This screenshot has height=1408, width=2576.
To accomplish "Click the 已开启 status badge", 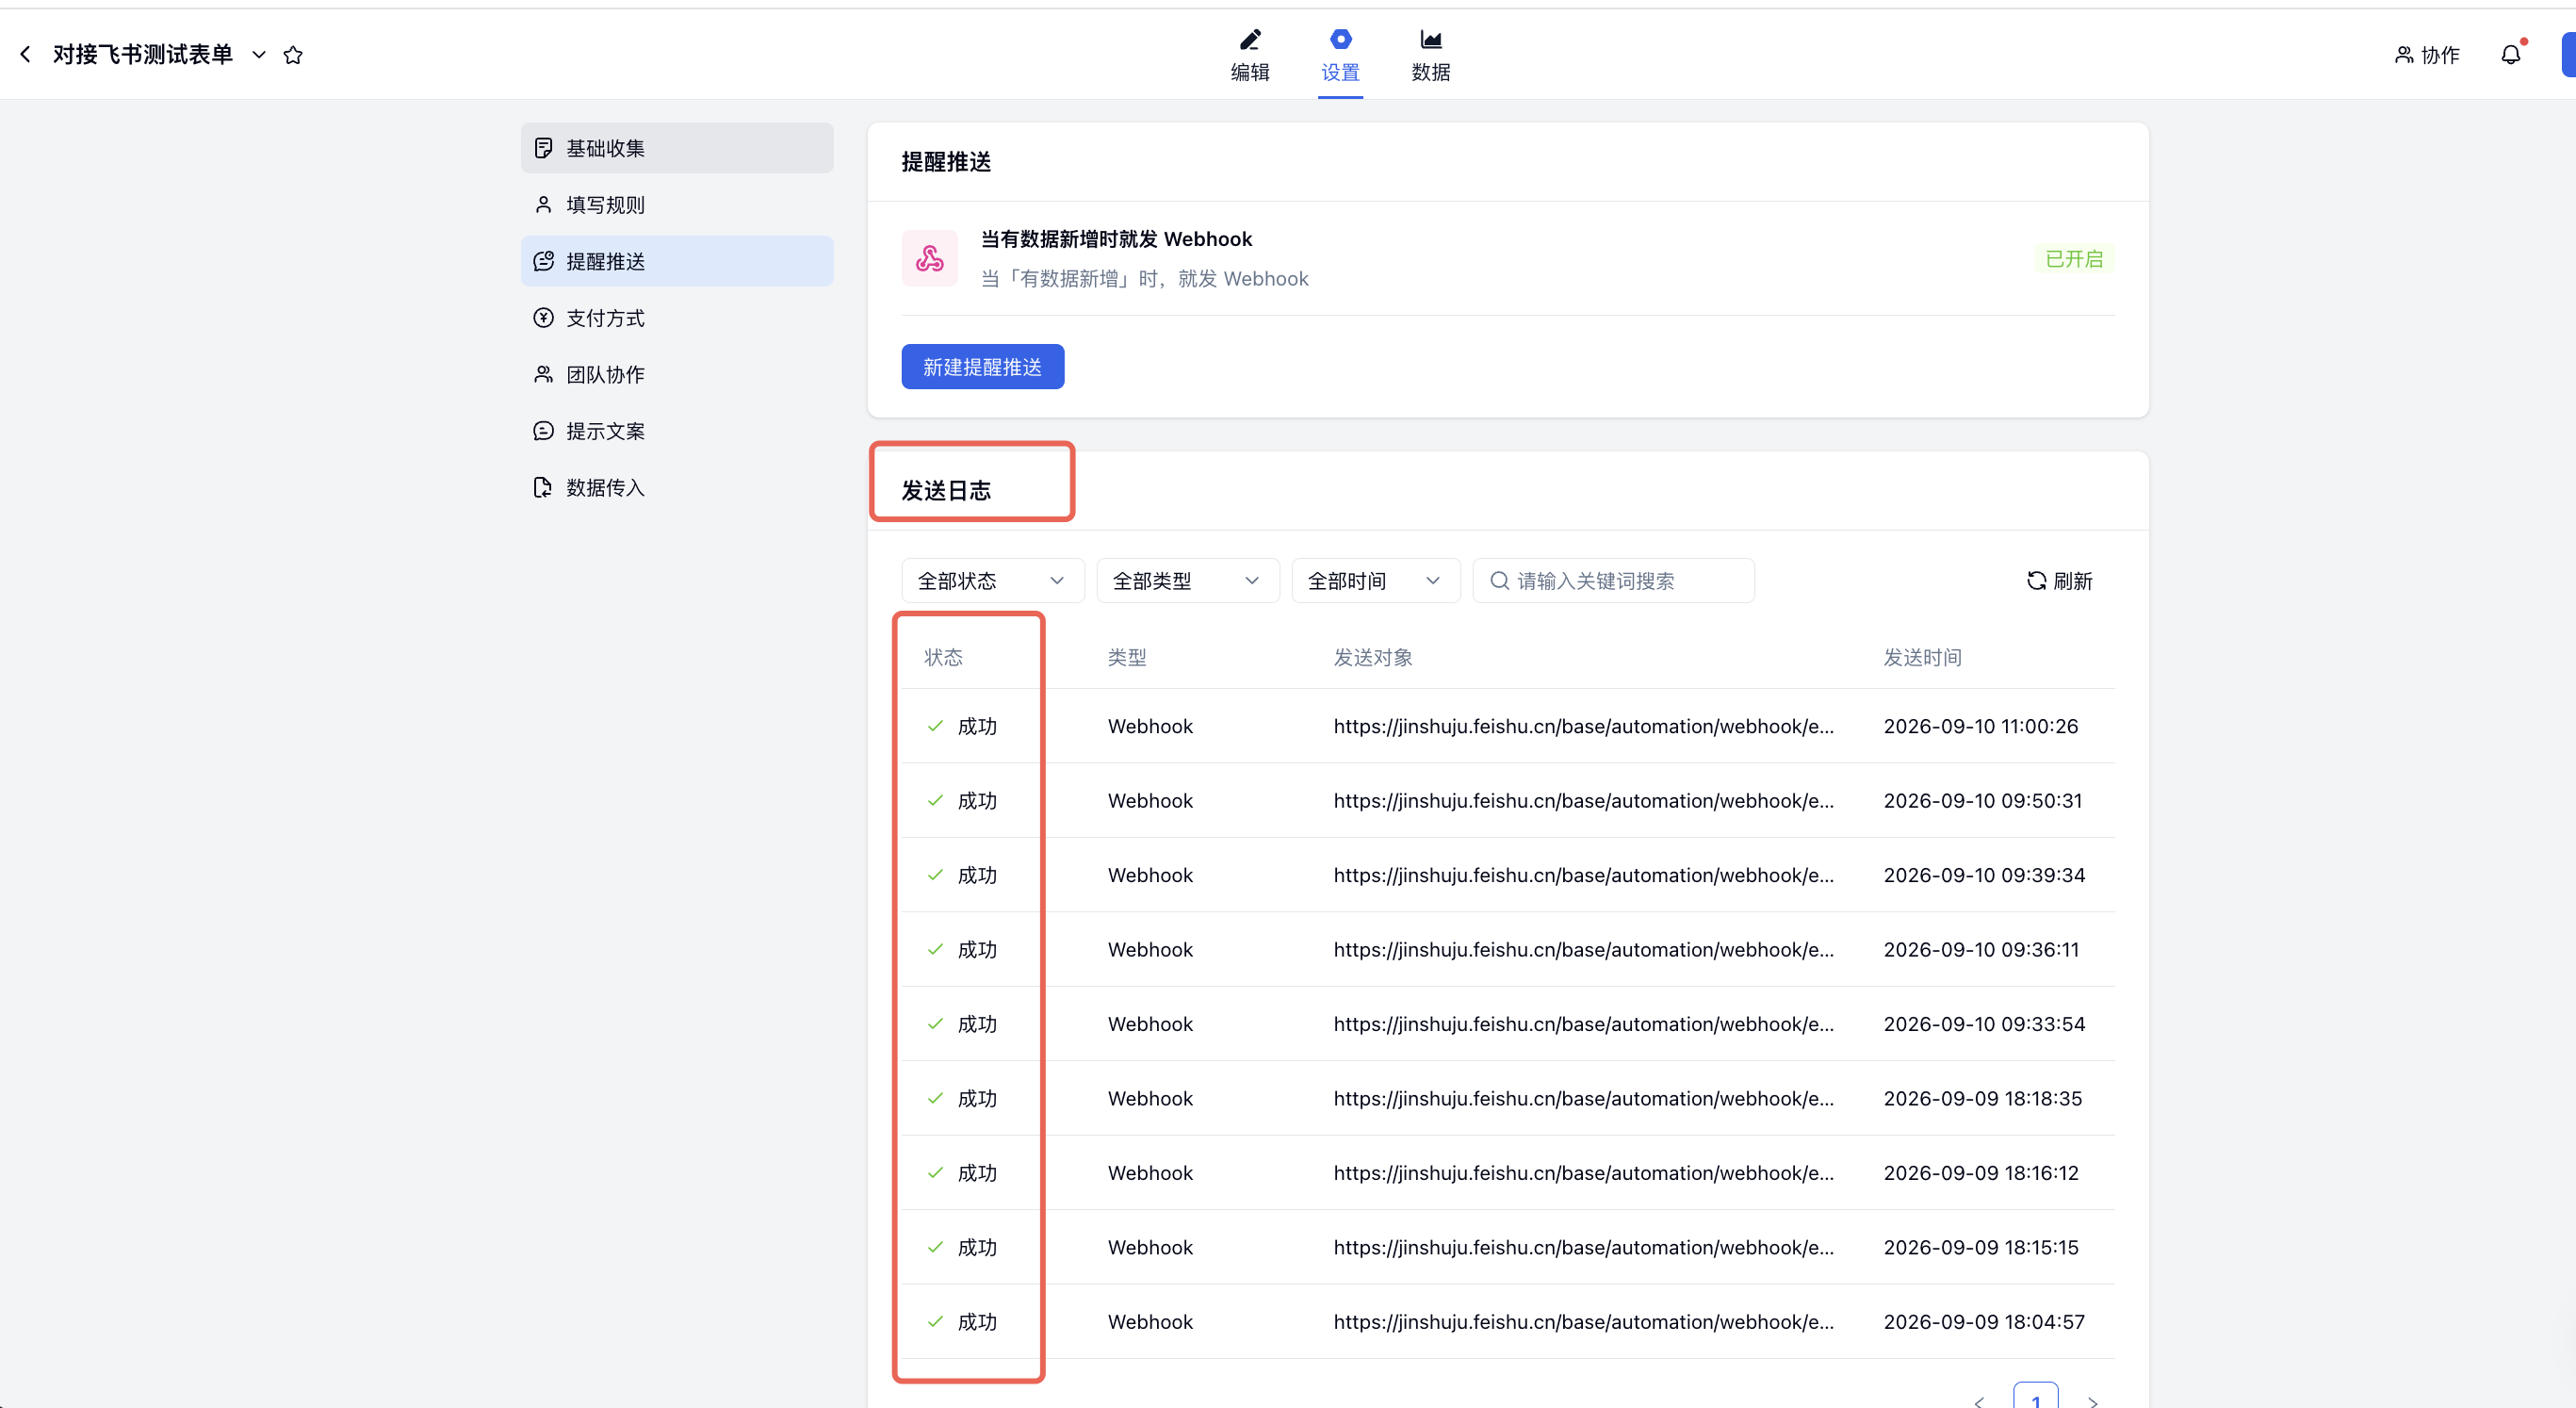I will pos(2074,259).
